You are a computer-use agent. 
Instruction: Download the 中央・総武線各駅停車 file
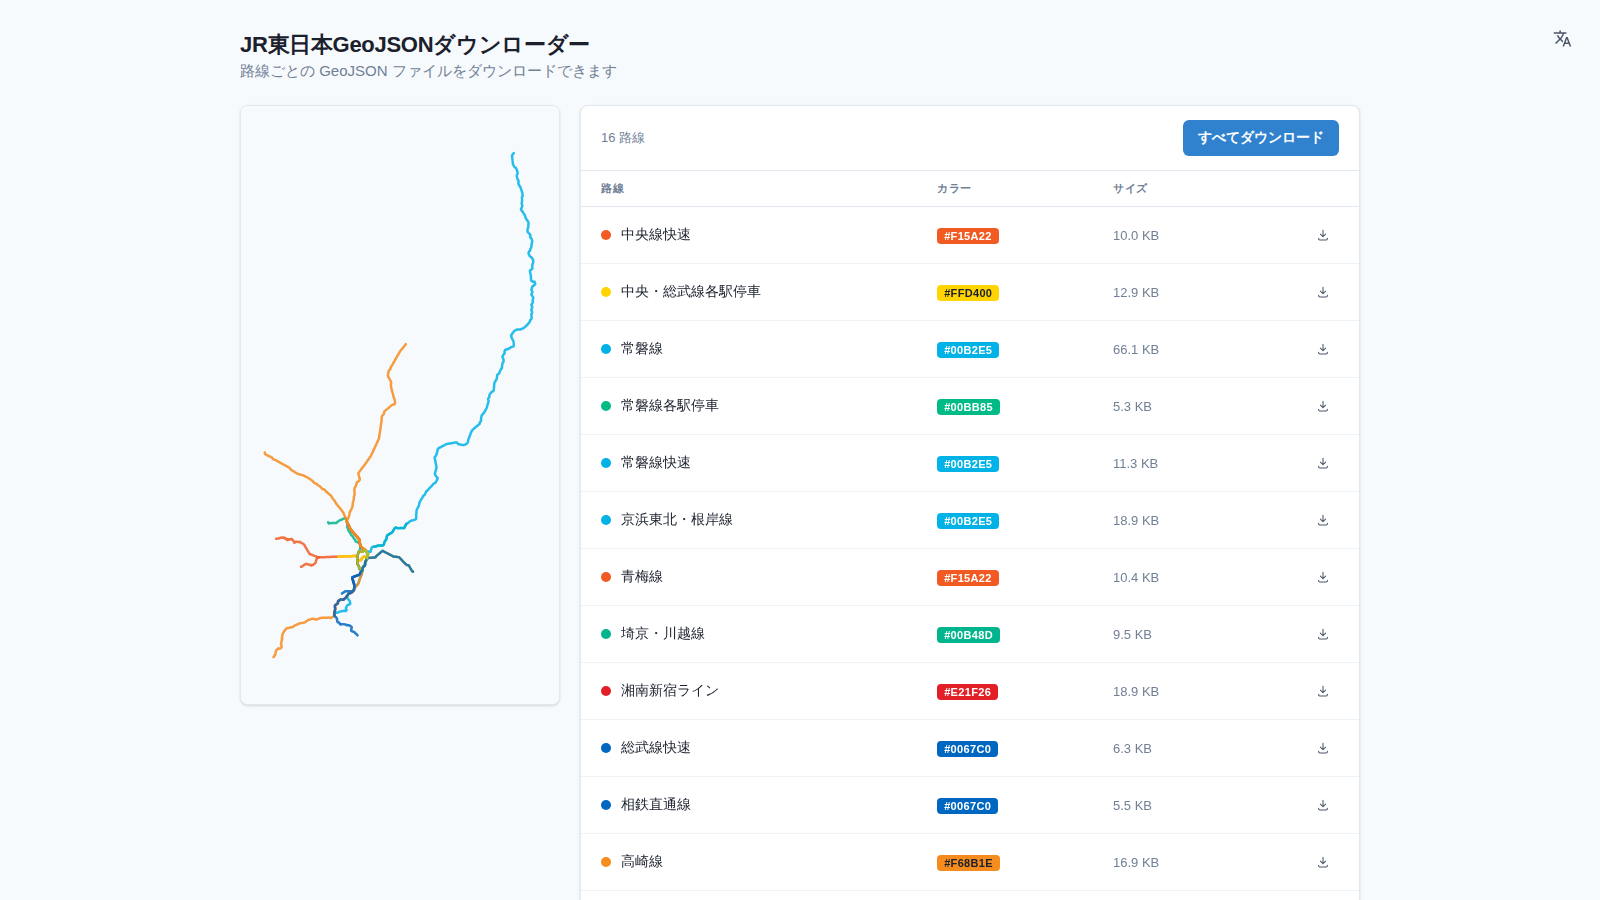click(x=1323, y=292)
